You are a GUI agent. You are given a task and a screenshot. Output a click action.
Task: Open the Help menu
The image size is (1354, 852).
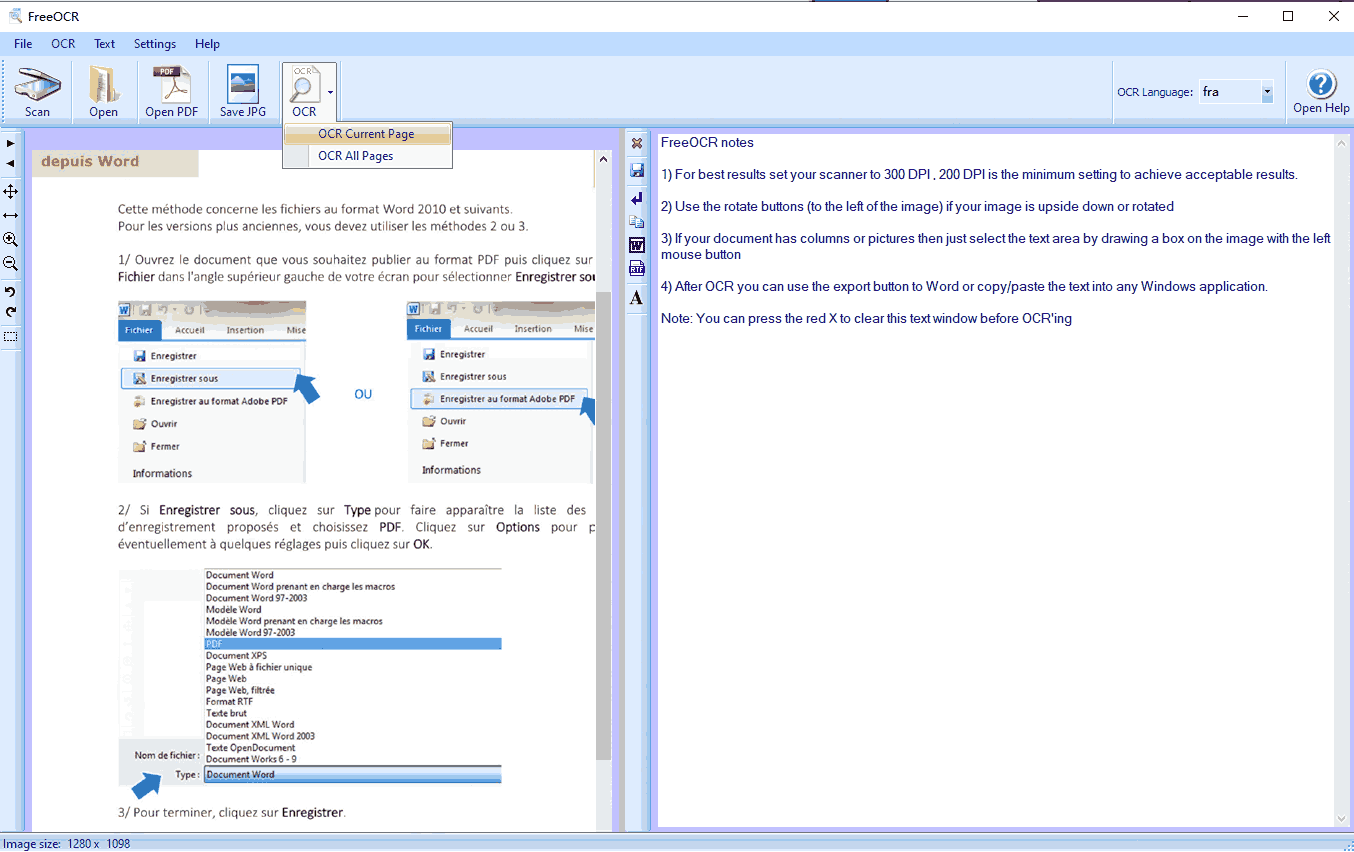tap(208, 44)
